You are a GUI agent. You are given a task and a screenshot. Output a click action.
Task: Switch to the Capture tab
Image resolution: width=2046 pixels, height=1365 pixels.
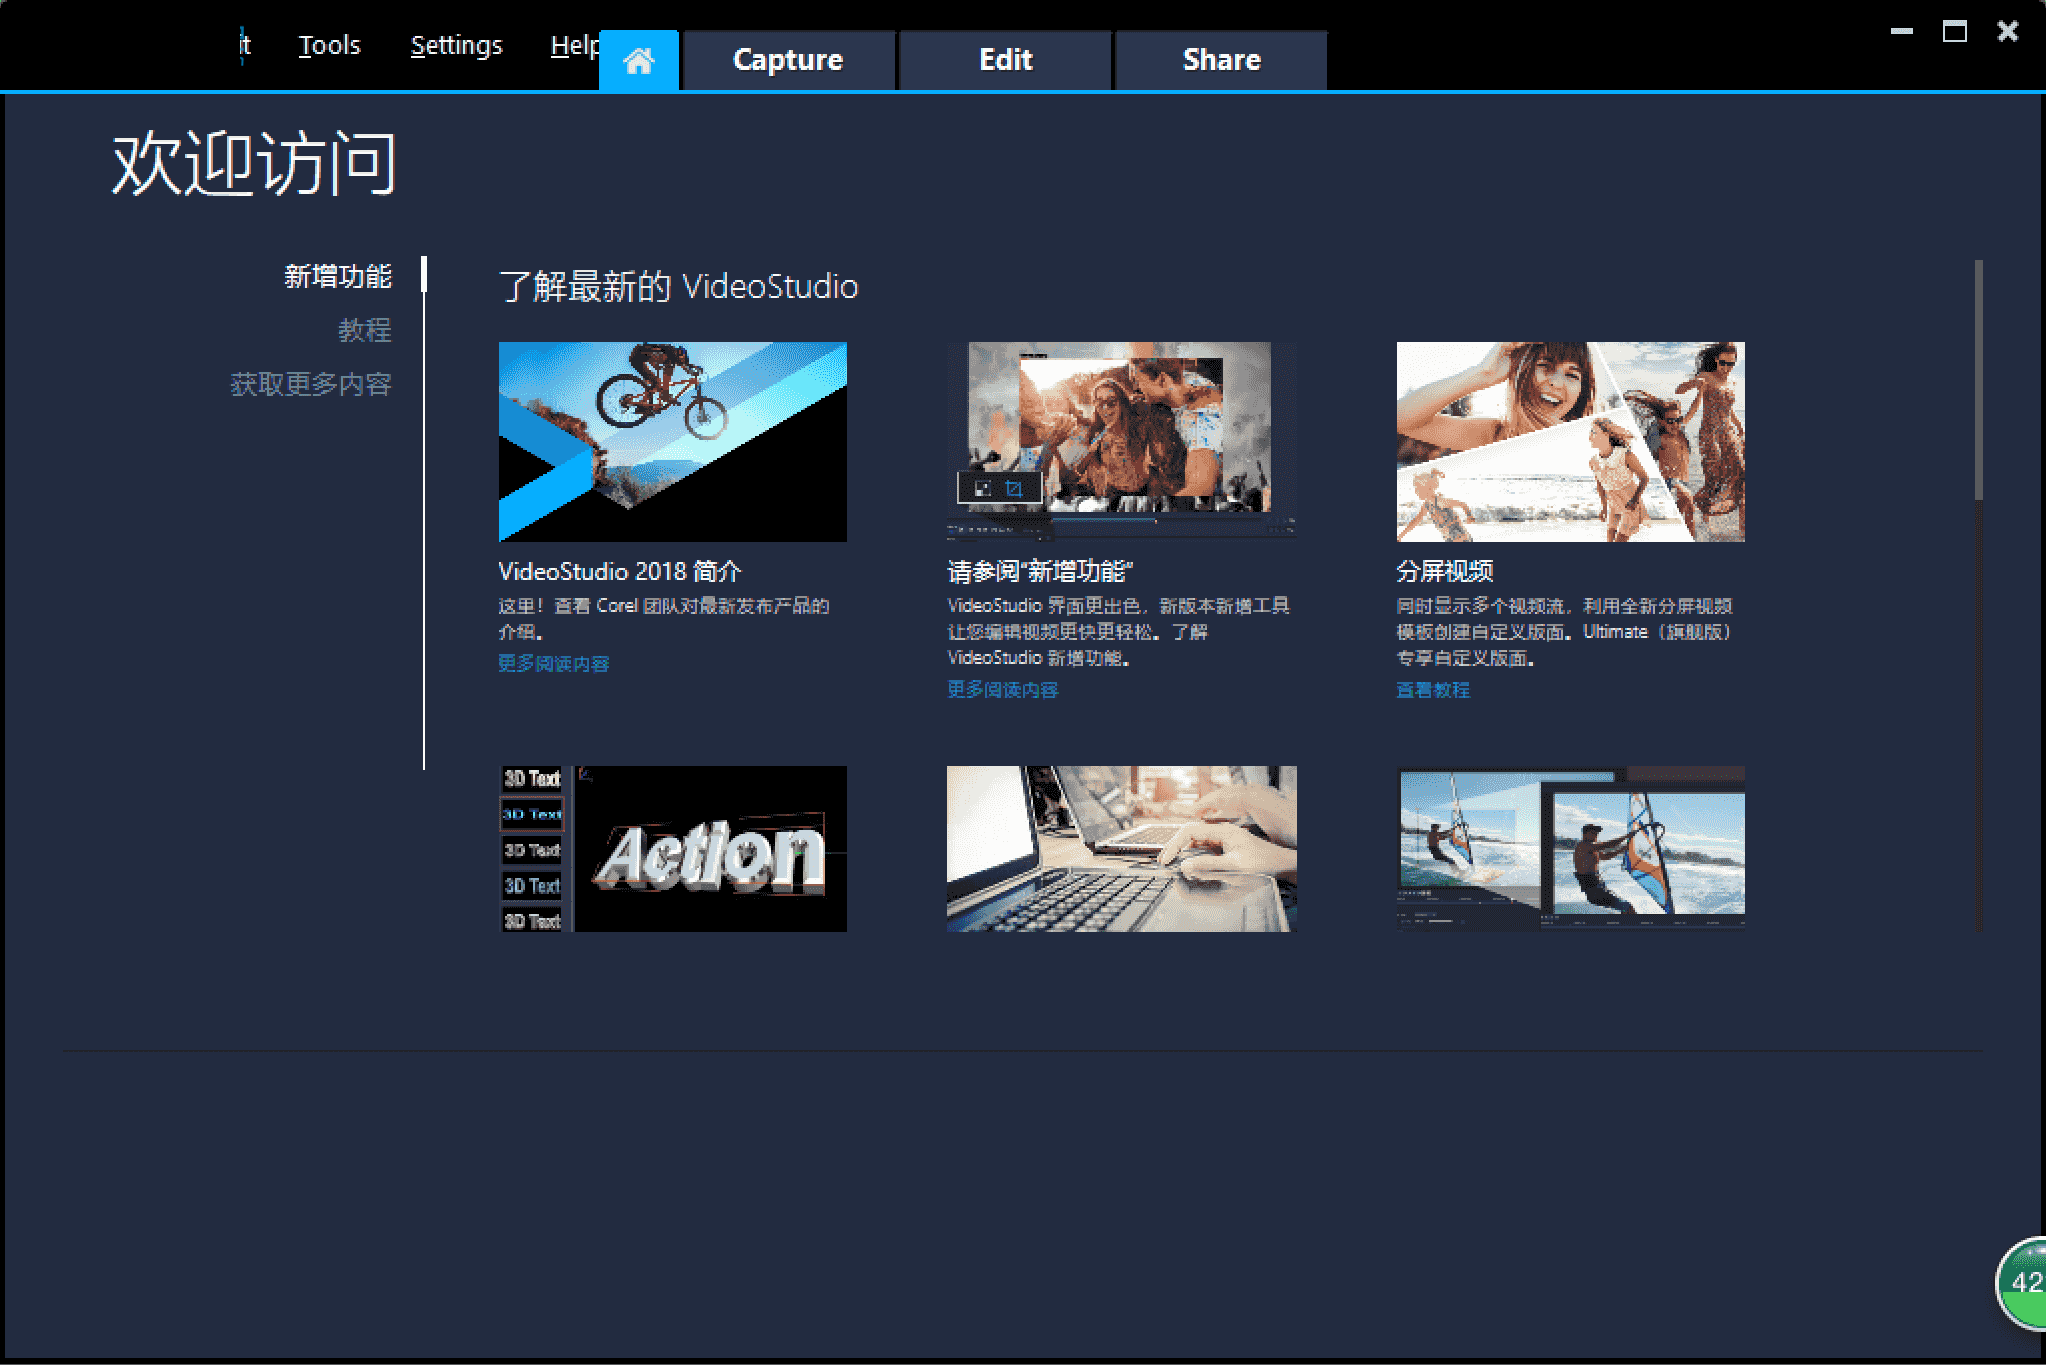click(x=788, y=60)
